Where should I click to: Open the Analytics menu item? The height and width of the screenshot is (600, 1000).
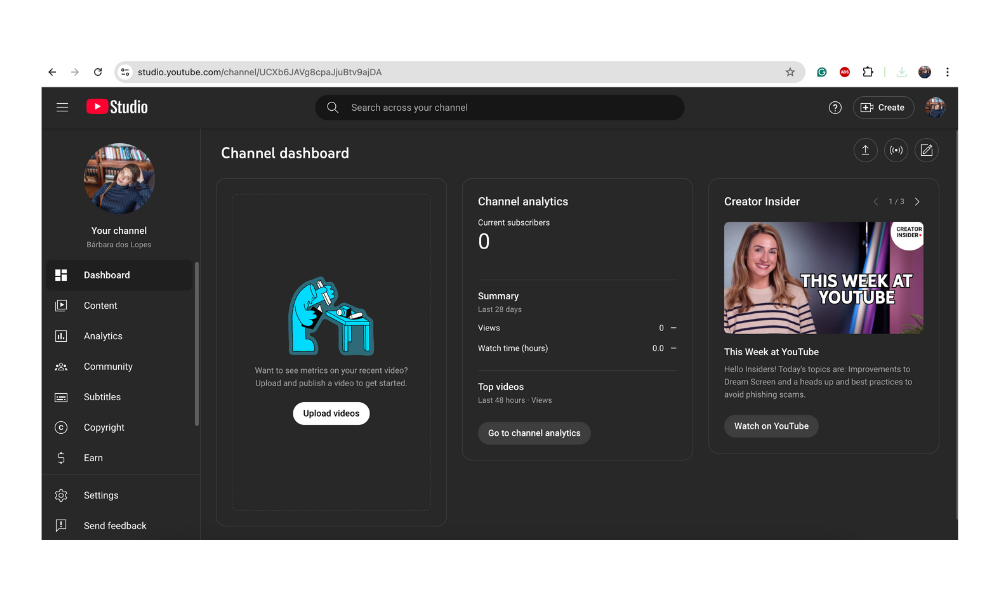coord(119,336)
